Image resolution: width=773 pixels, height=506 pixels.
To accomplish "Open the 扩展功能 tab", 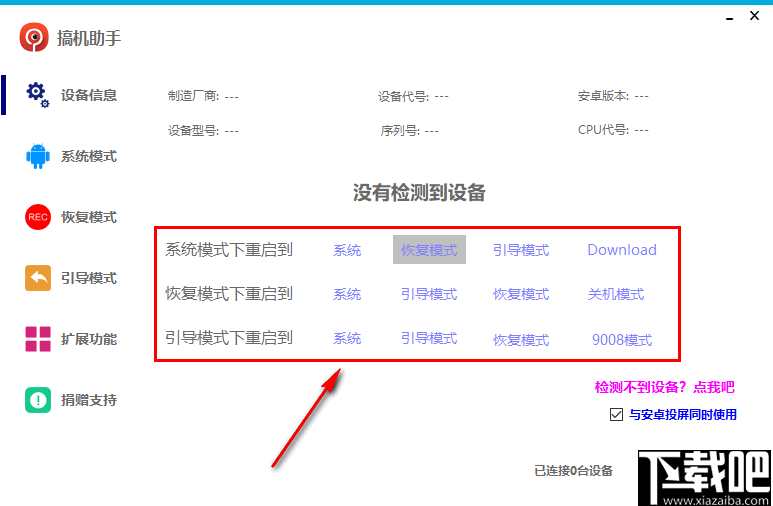I will (x=89, y=339).
